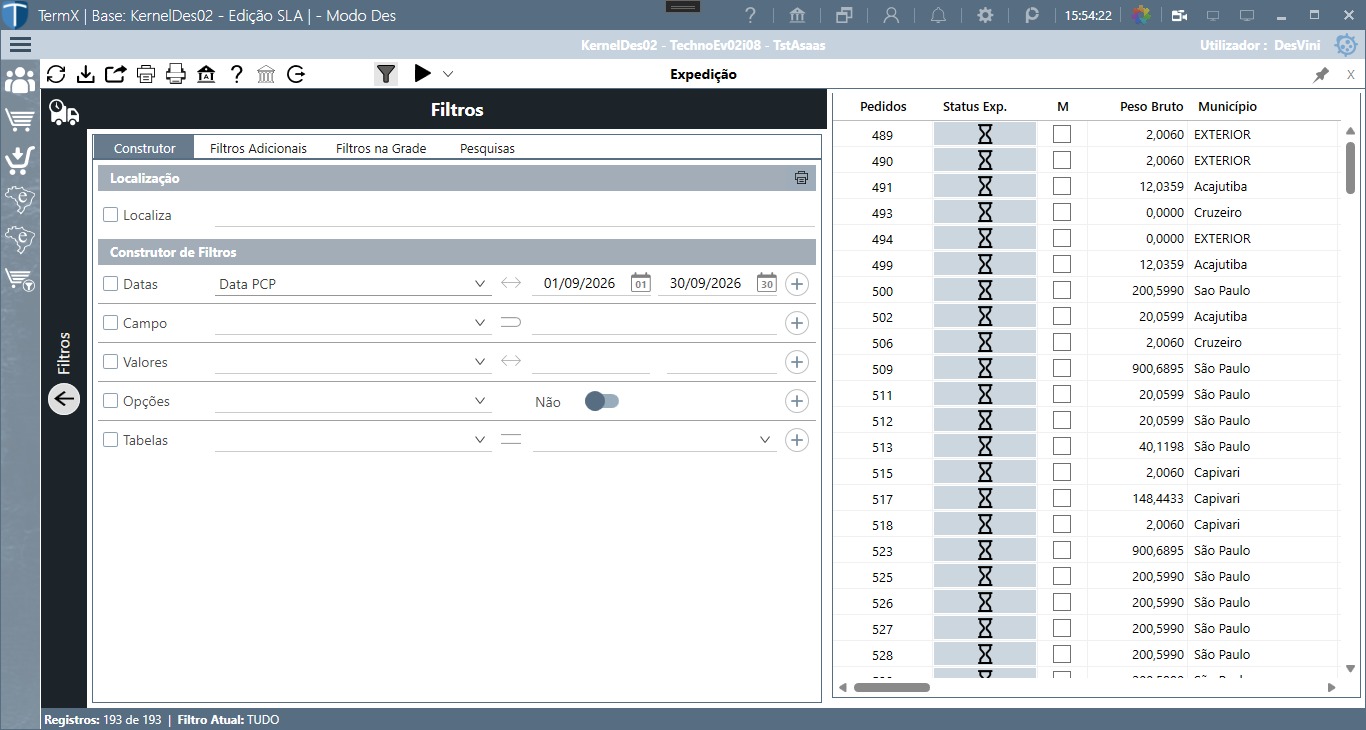Click the export share icon in the toolbar
Viewport: 1366px width, 730px height.
pos(116,74)
